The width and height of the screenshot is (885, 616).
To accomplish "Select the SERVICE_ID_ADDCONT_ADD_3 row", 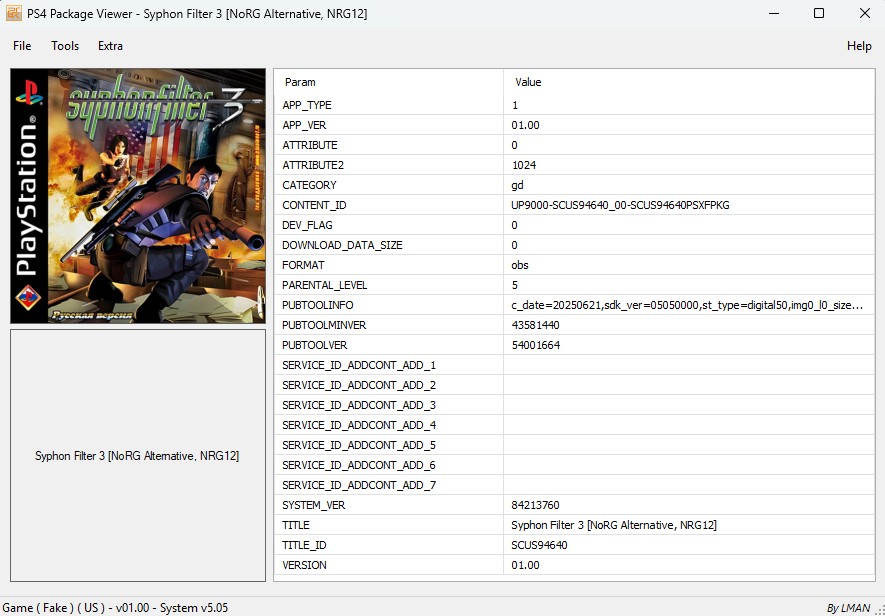I will (575, 405).
